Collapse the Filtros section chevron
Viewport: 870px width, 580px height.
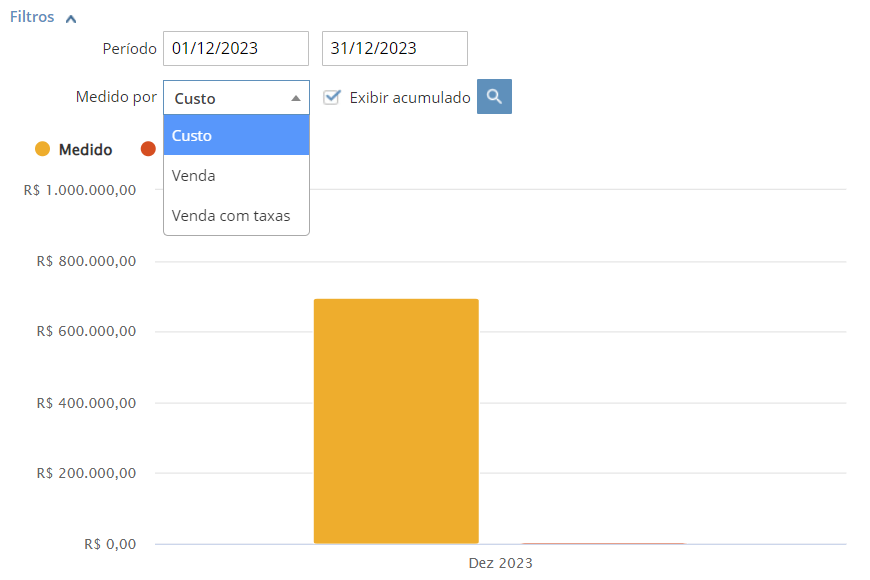pos(70,19)
